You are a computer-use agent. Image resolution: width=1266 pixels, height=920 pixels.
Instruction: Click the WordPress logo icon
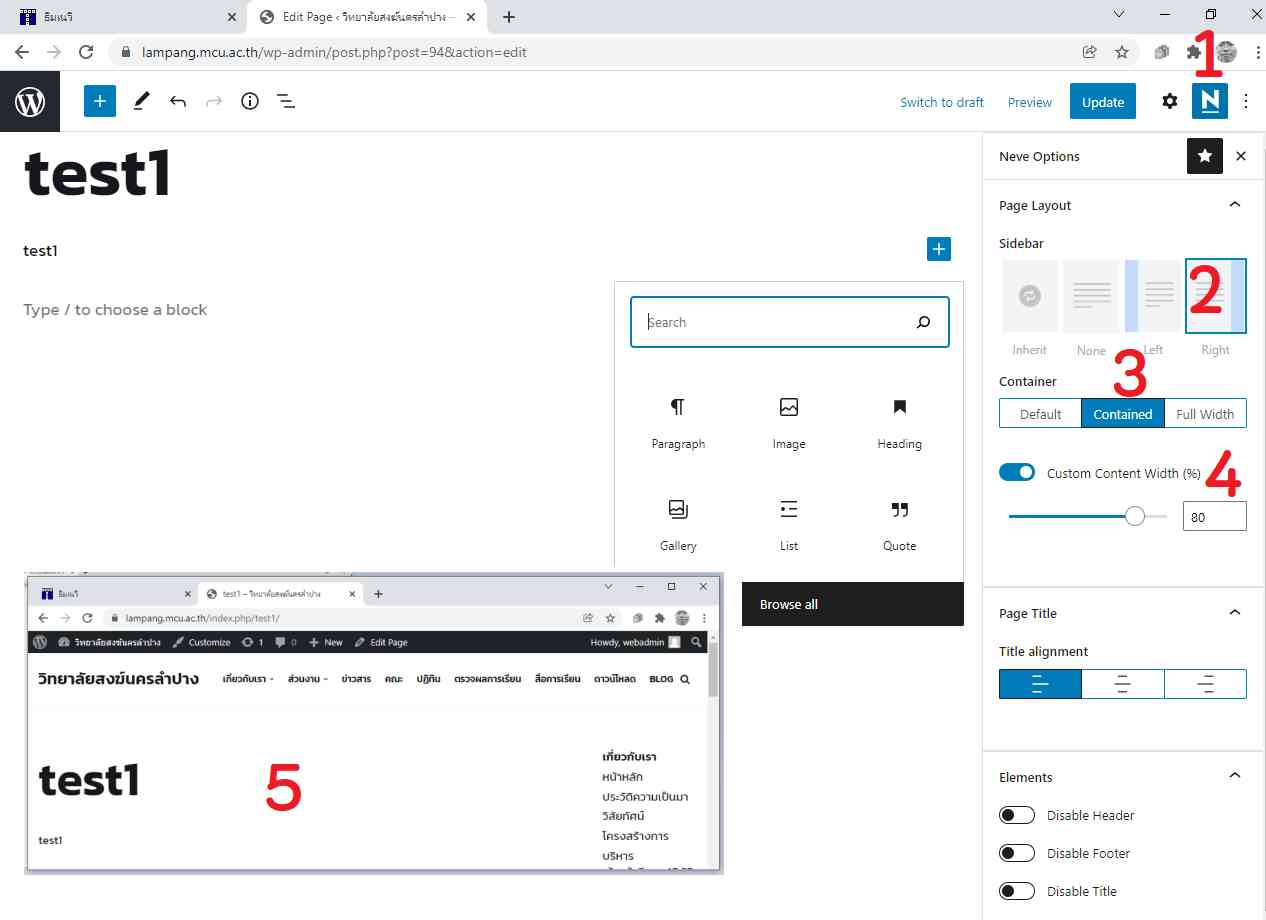(30, 101)
